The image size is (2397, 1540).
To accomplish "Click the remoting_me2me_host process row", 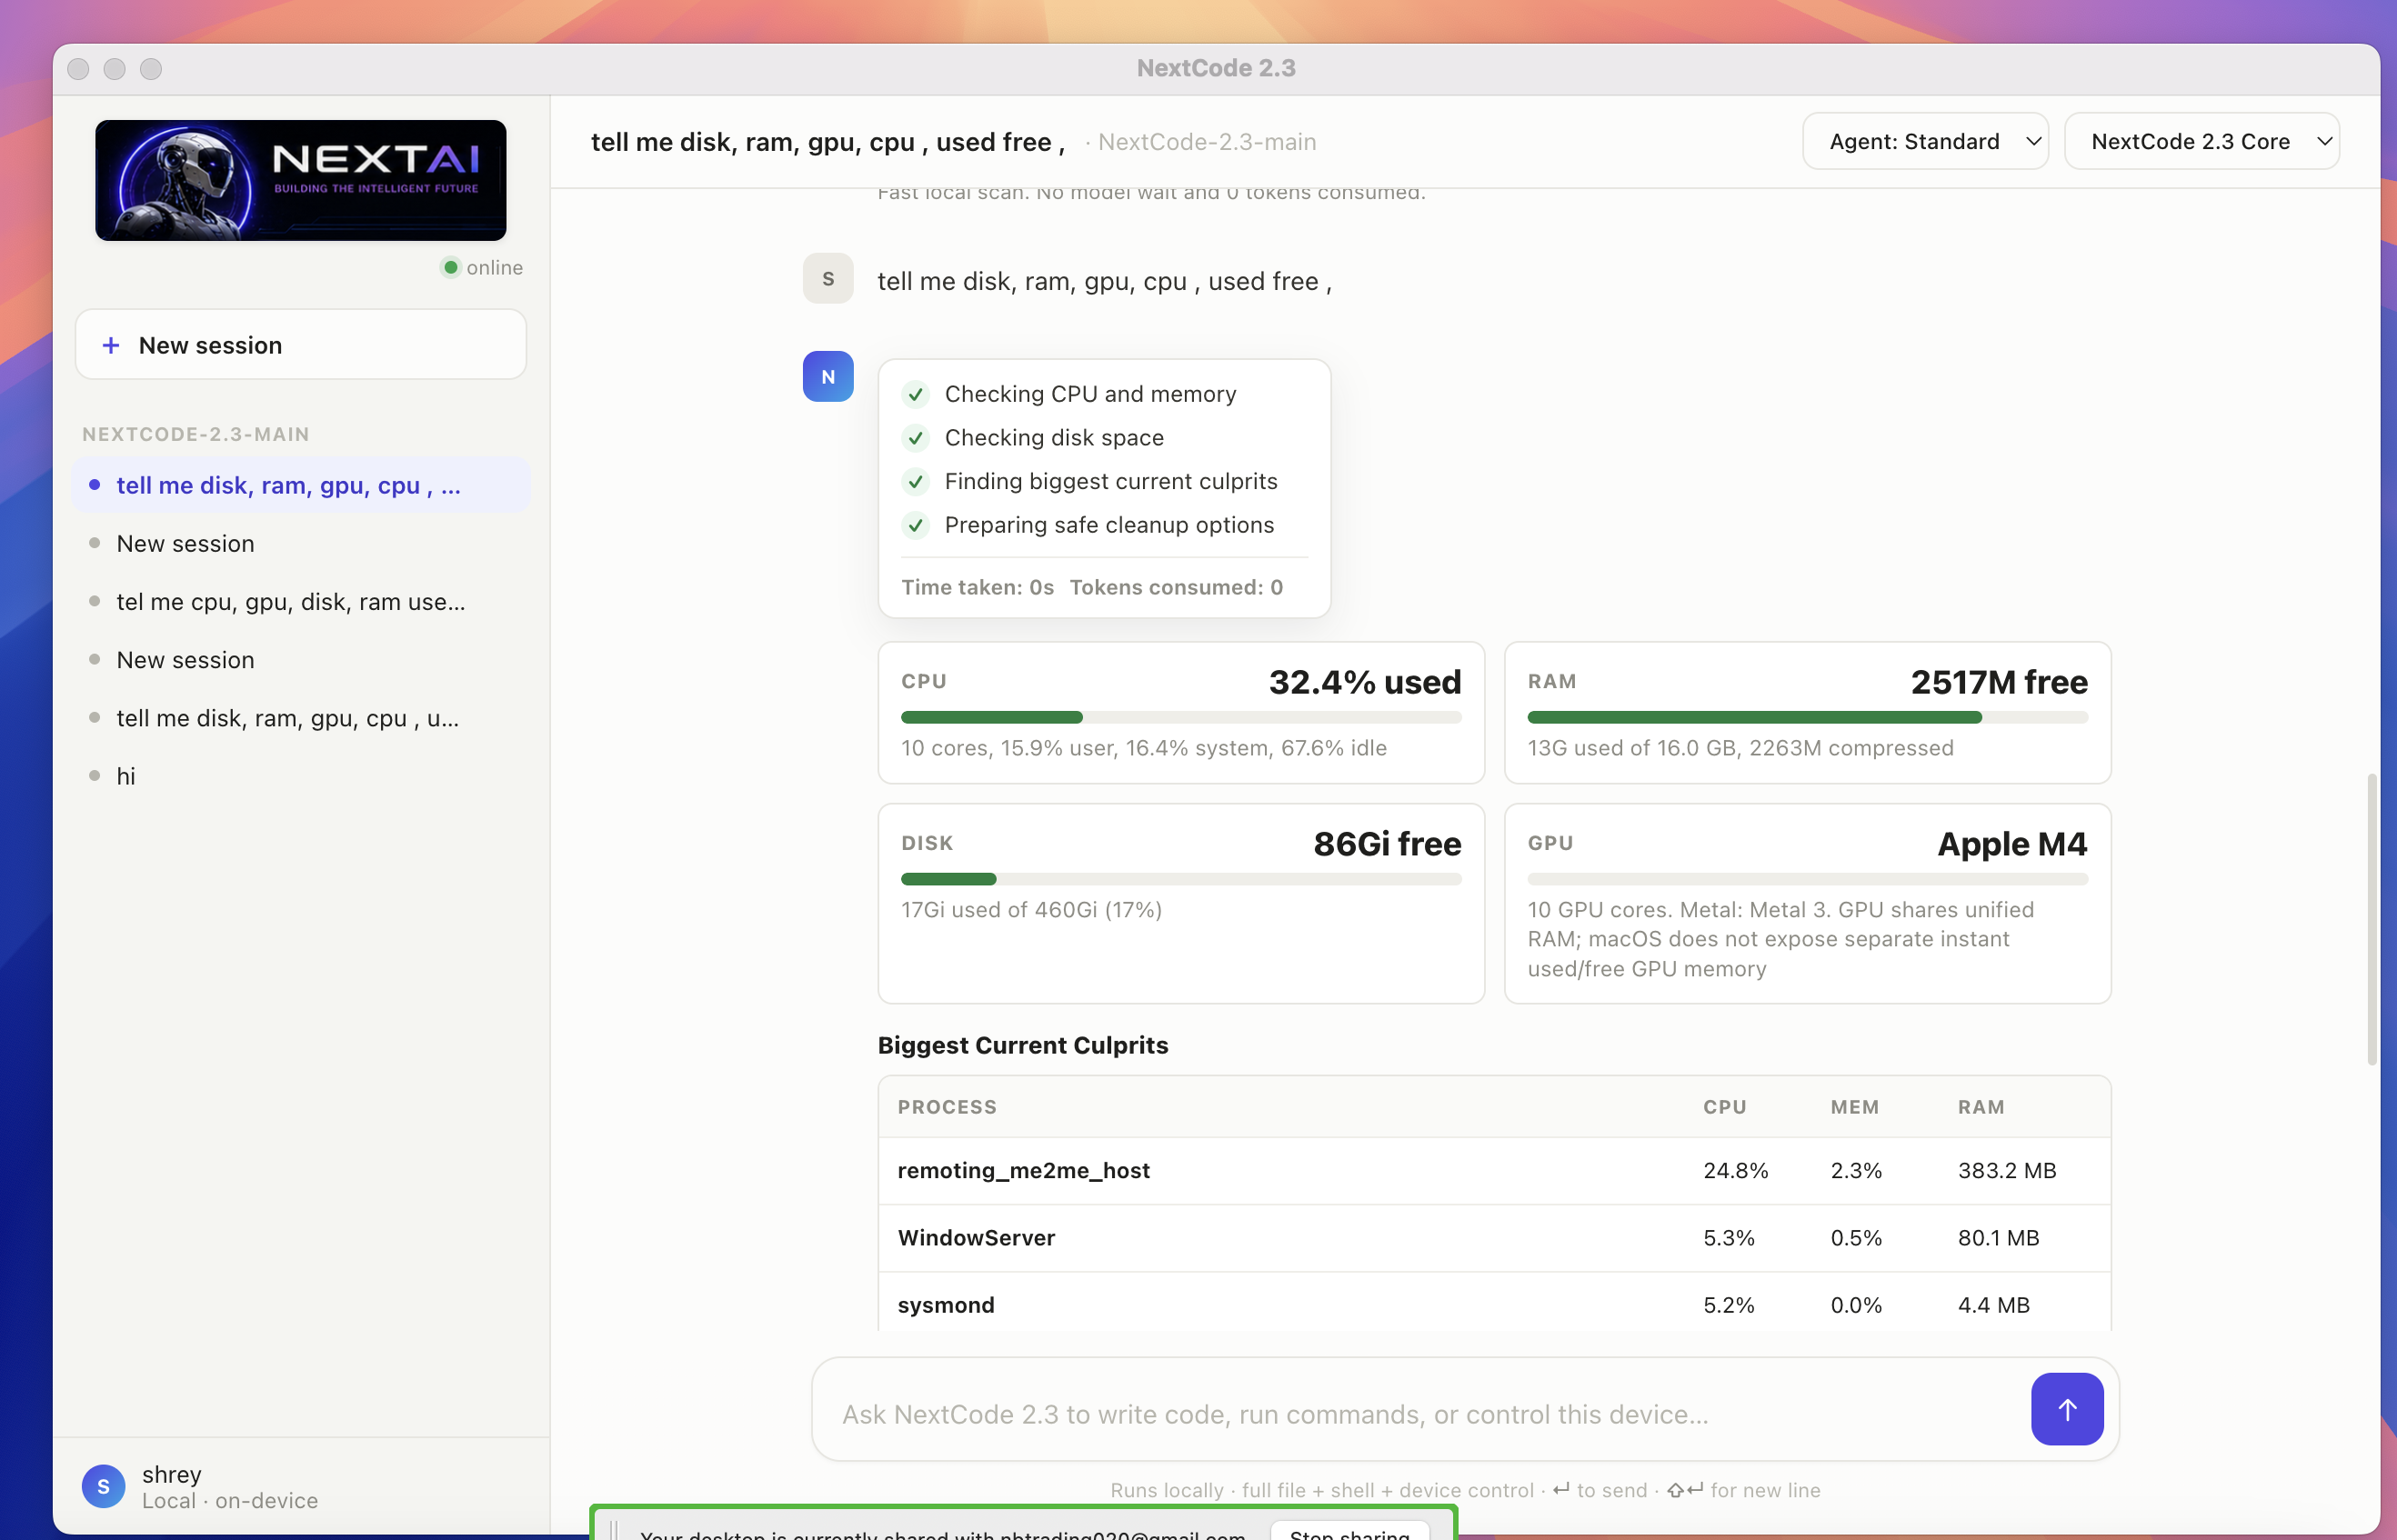I will click(1494, 1170).
